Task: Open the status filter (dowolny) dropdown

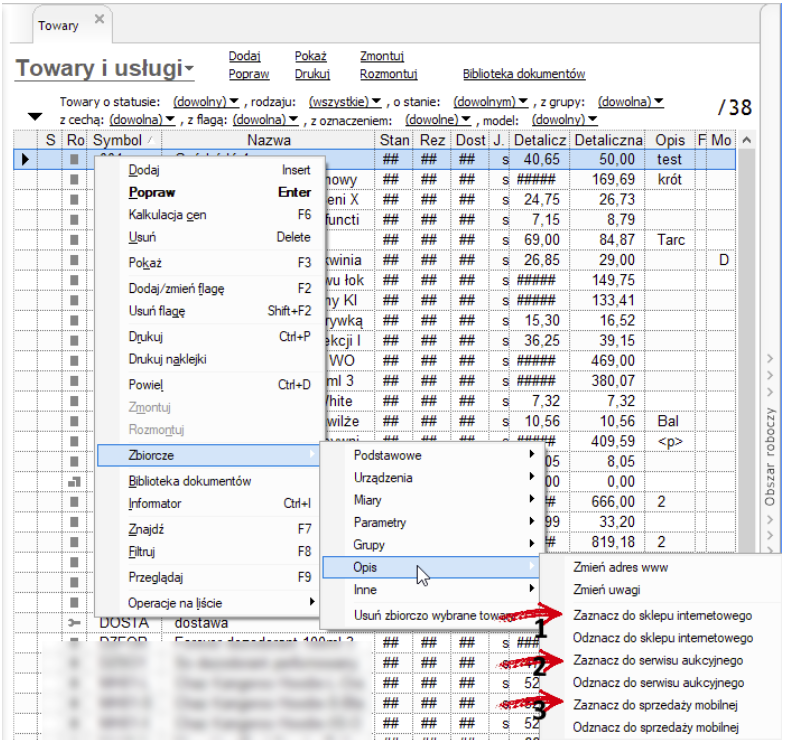Action: click(206, 102)
